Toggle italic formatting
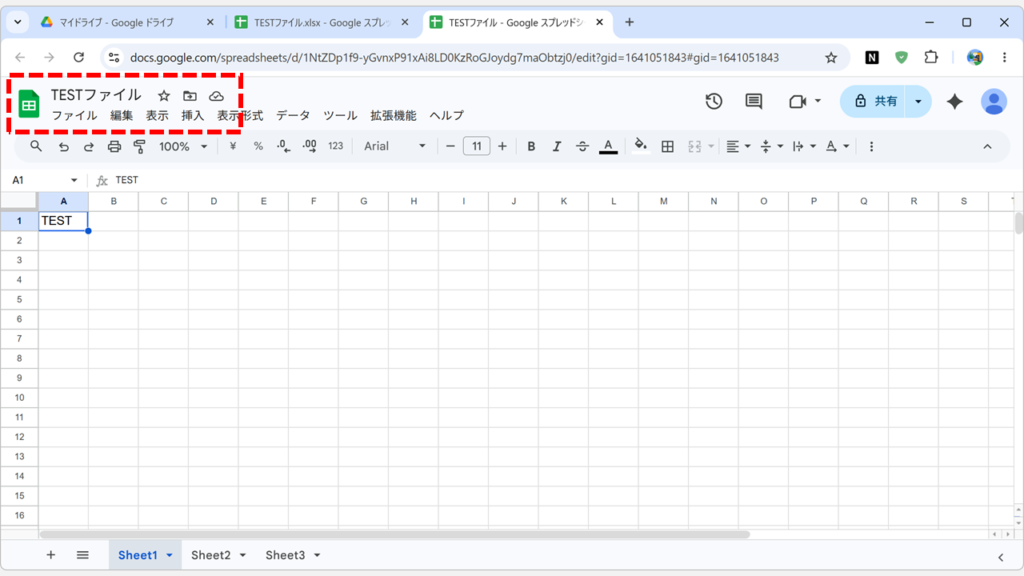The height and width of the screenshot is (576, 1024). (556, 146)
